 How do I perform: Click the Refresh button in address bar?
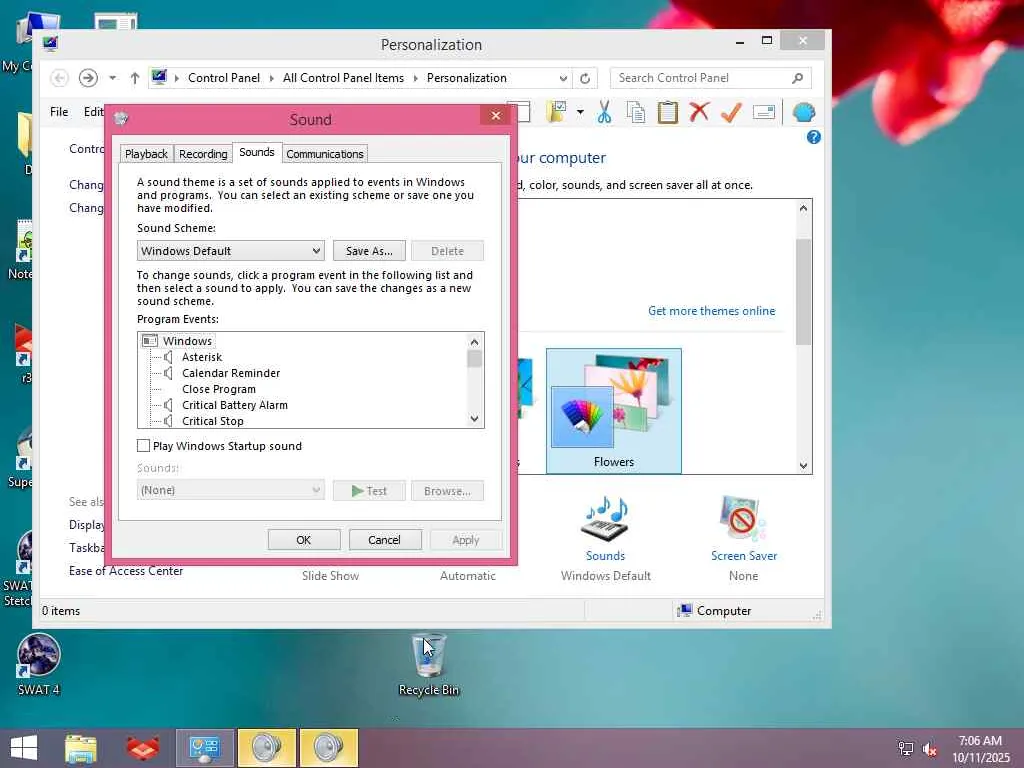click(585, 78)
